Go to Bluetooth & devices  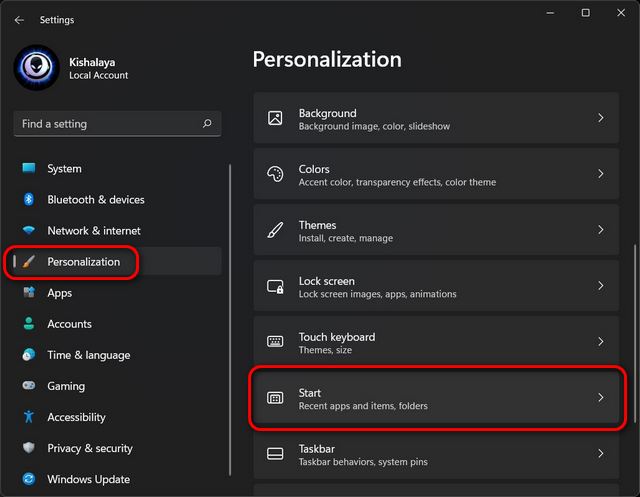coord(118,200)
